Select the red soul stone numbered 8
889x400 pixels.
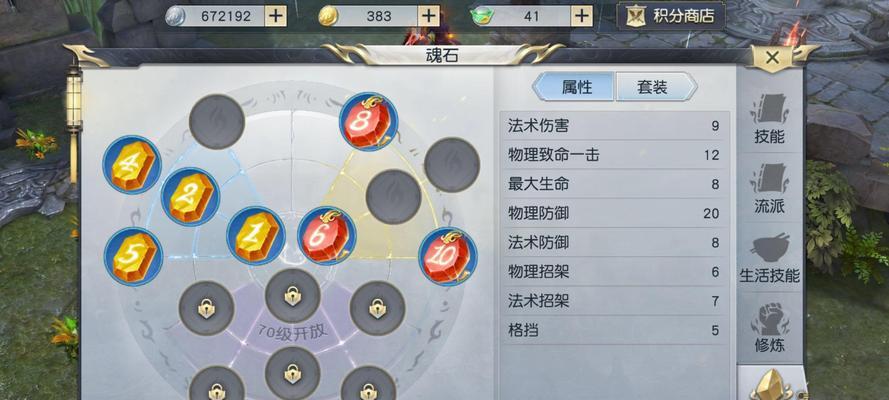click(369, 121)
